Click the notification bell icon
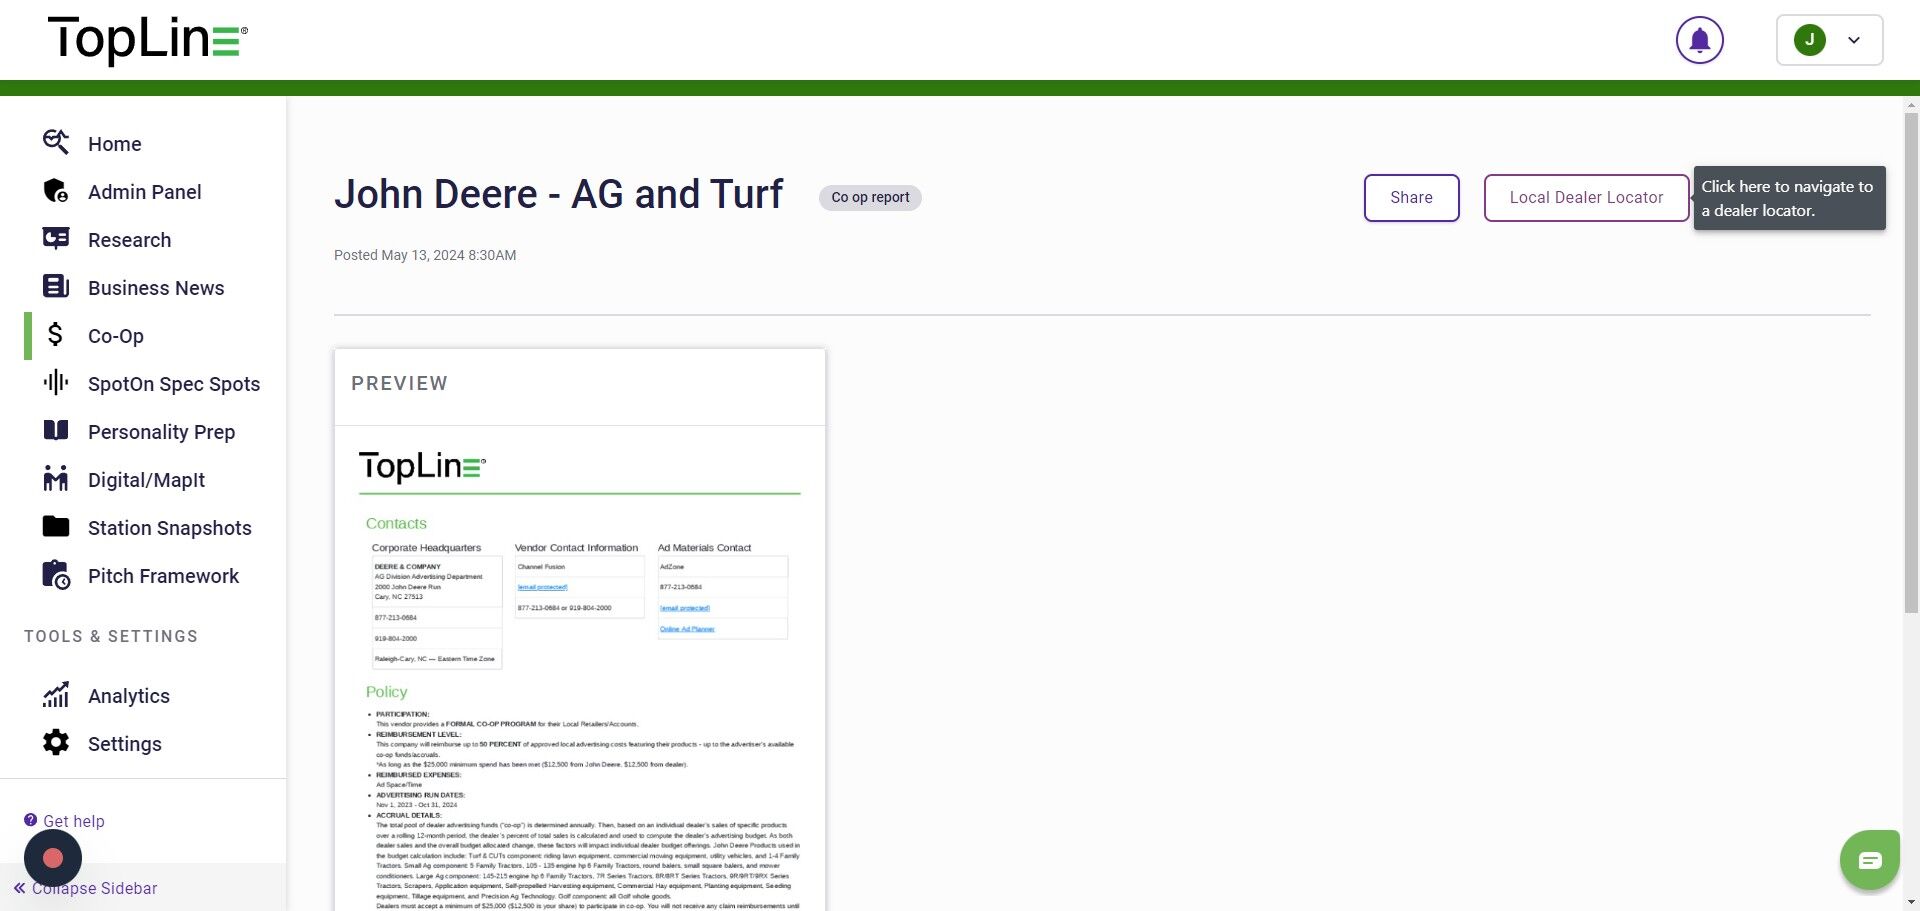 click(x=1699, y=40)
